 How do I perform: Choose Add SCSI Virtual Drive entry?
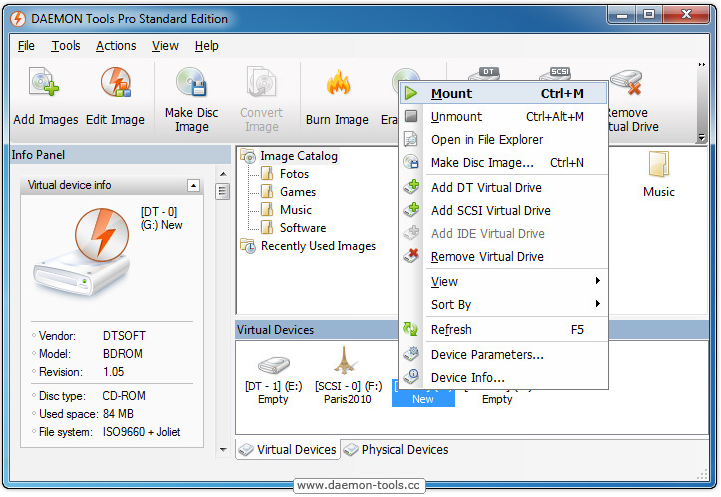click(504, 210)
